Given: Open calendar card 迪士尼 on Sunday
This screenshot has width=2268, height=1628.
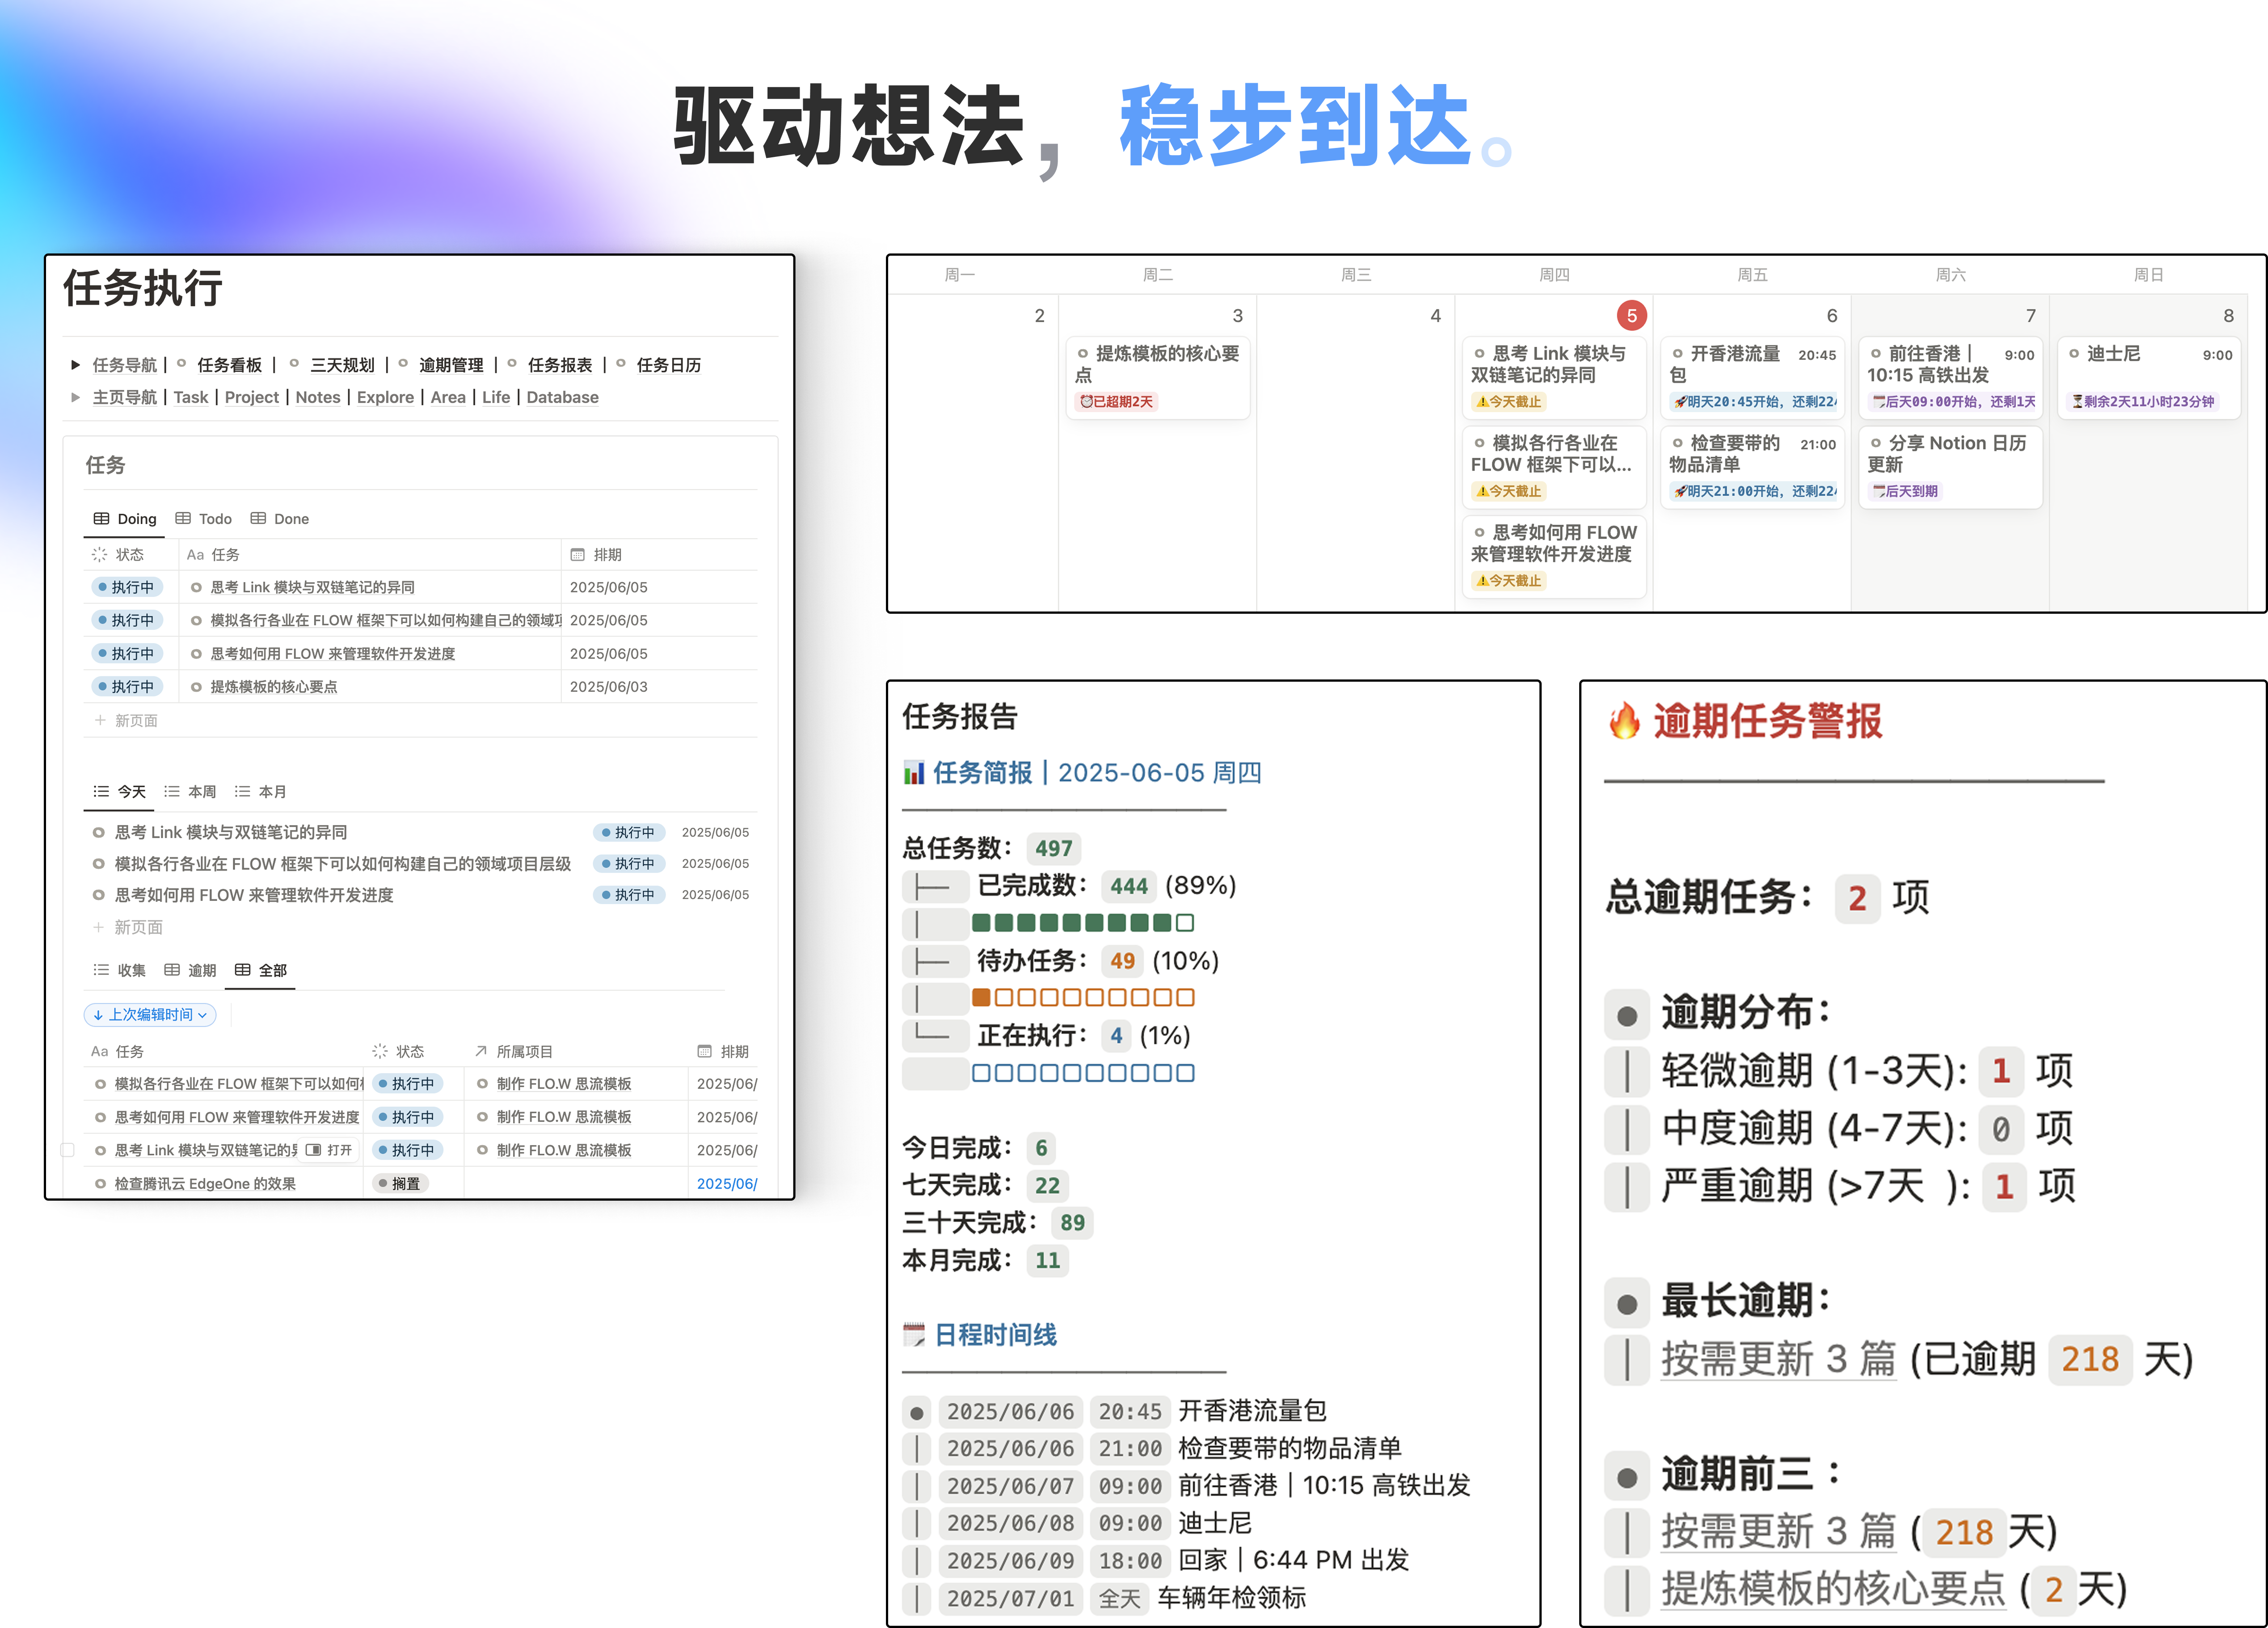Looking at the screenshot, I should [2148, 378].
